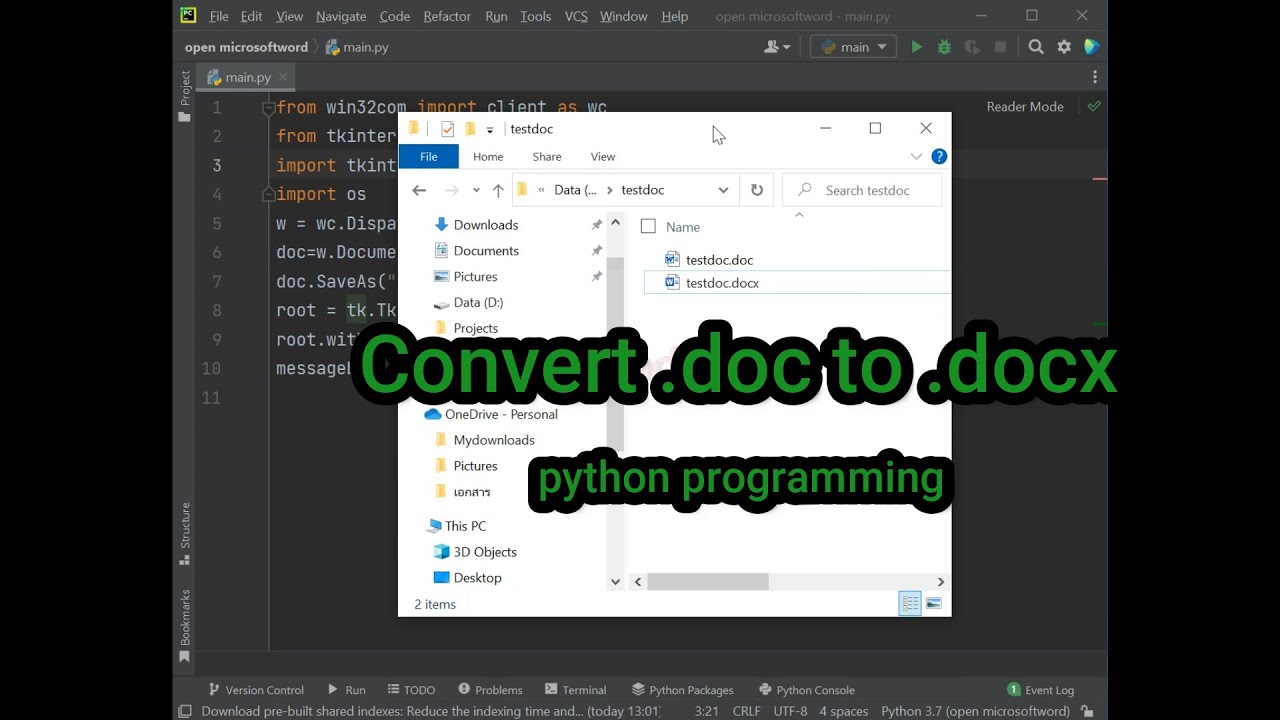The width and height of the screenshot is (1280, 720).
Task: Click the Code With Me people icon
Action: (x=777, y=47)
